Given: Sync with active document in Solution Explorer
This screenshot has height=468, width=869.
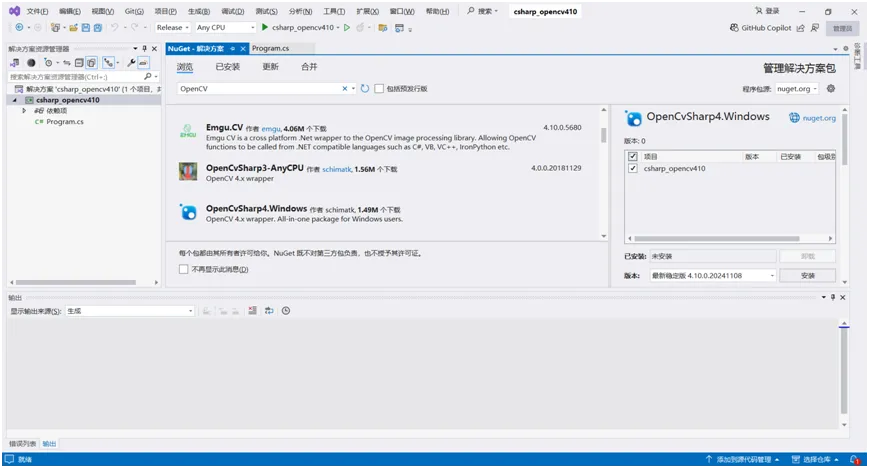Looking at the screenshot, I should [67, 63].
